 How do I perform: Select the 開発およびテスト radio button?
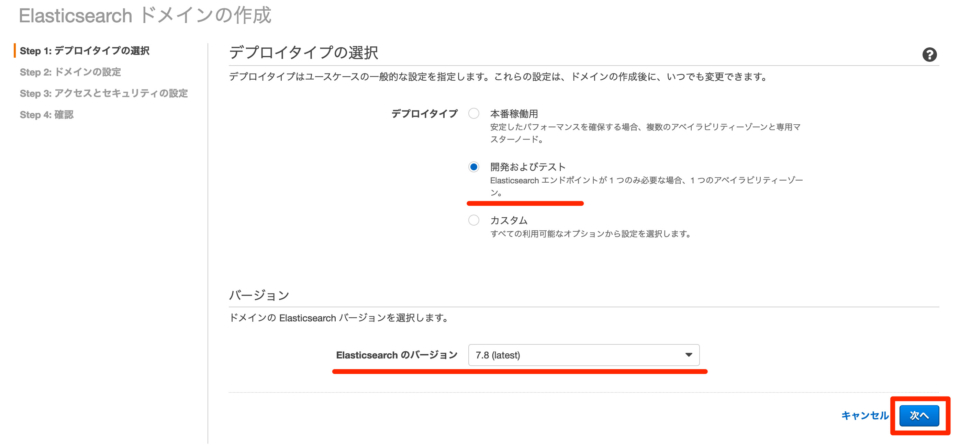474,167
